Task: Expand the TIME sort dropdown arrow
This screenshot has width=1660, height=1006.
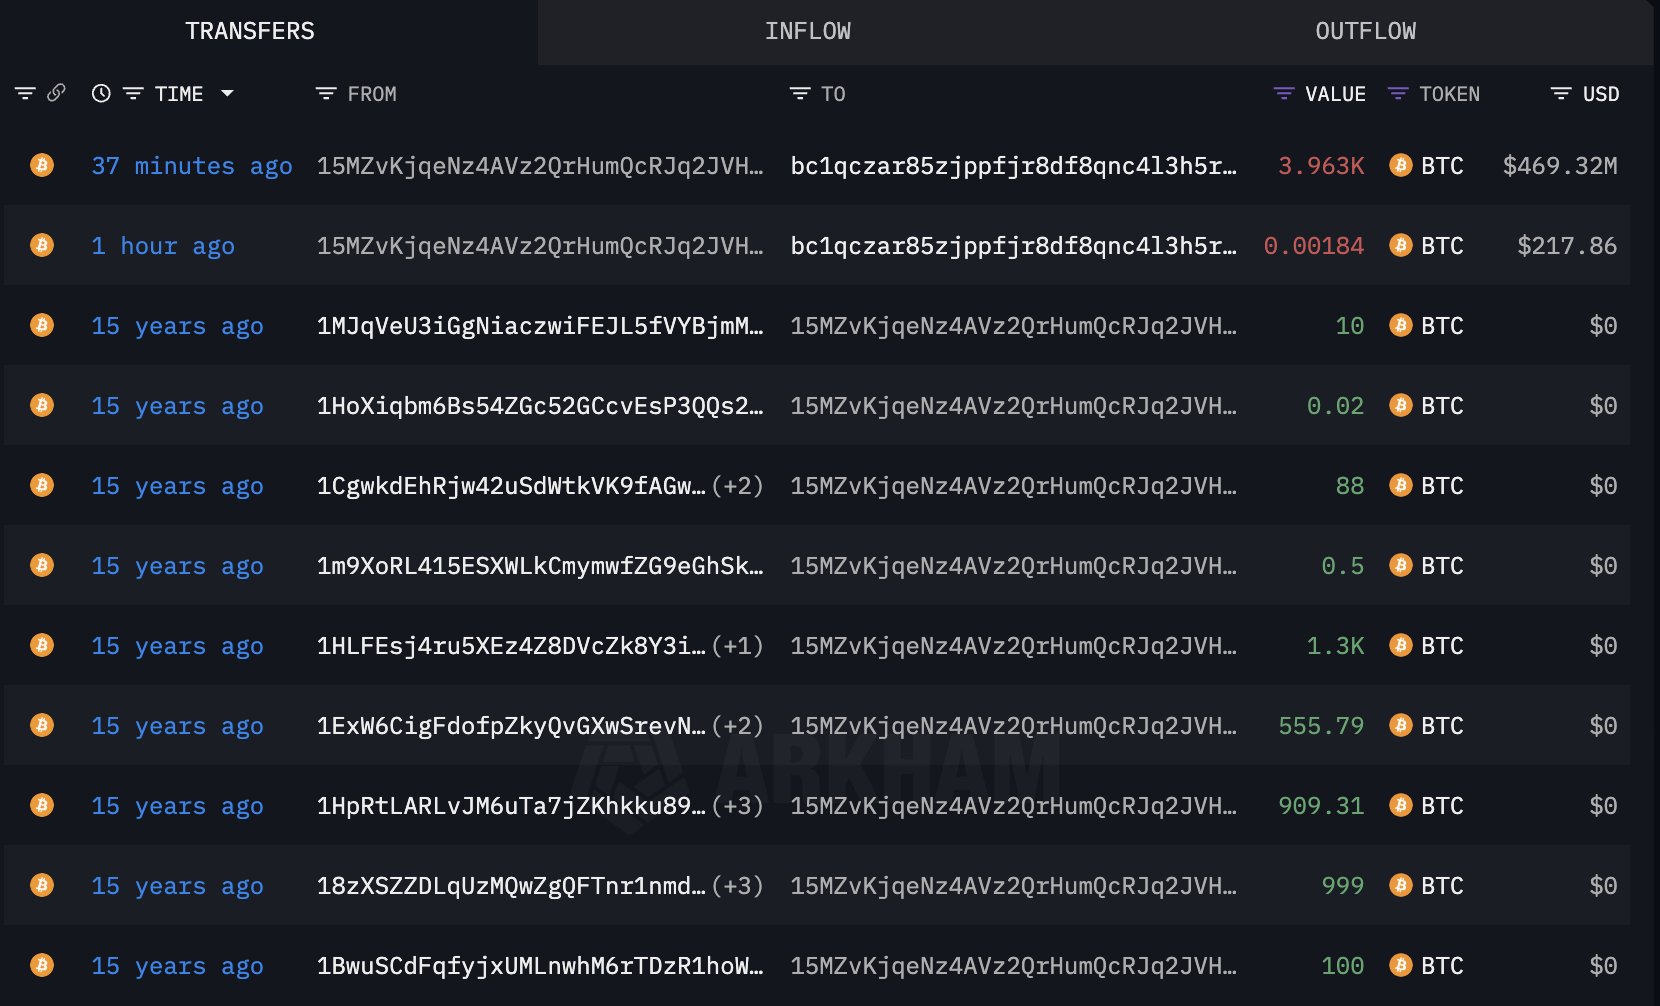Action: pyautogui.click(x=227, y=93)
